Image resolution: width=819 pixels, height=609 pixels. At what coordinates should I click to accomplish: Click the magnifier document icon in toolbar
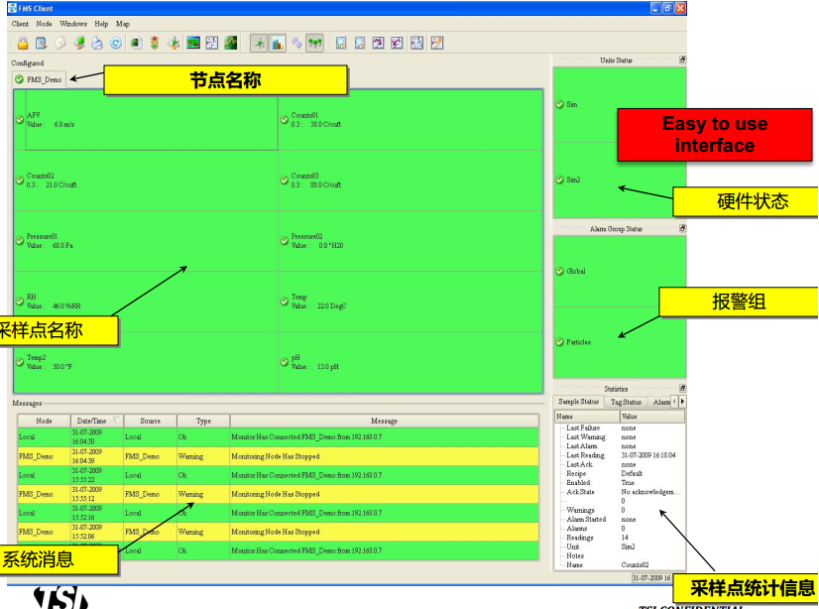tap(42, 43)
